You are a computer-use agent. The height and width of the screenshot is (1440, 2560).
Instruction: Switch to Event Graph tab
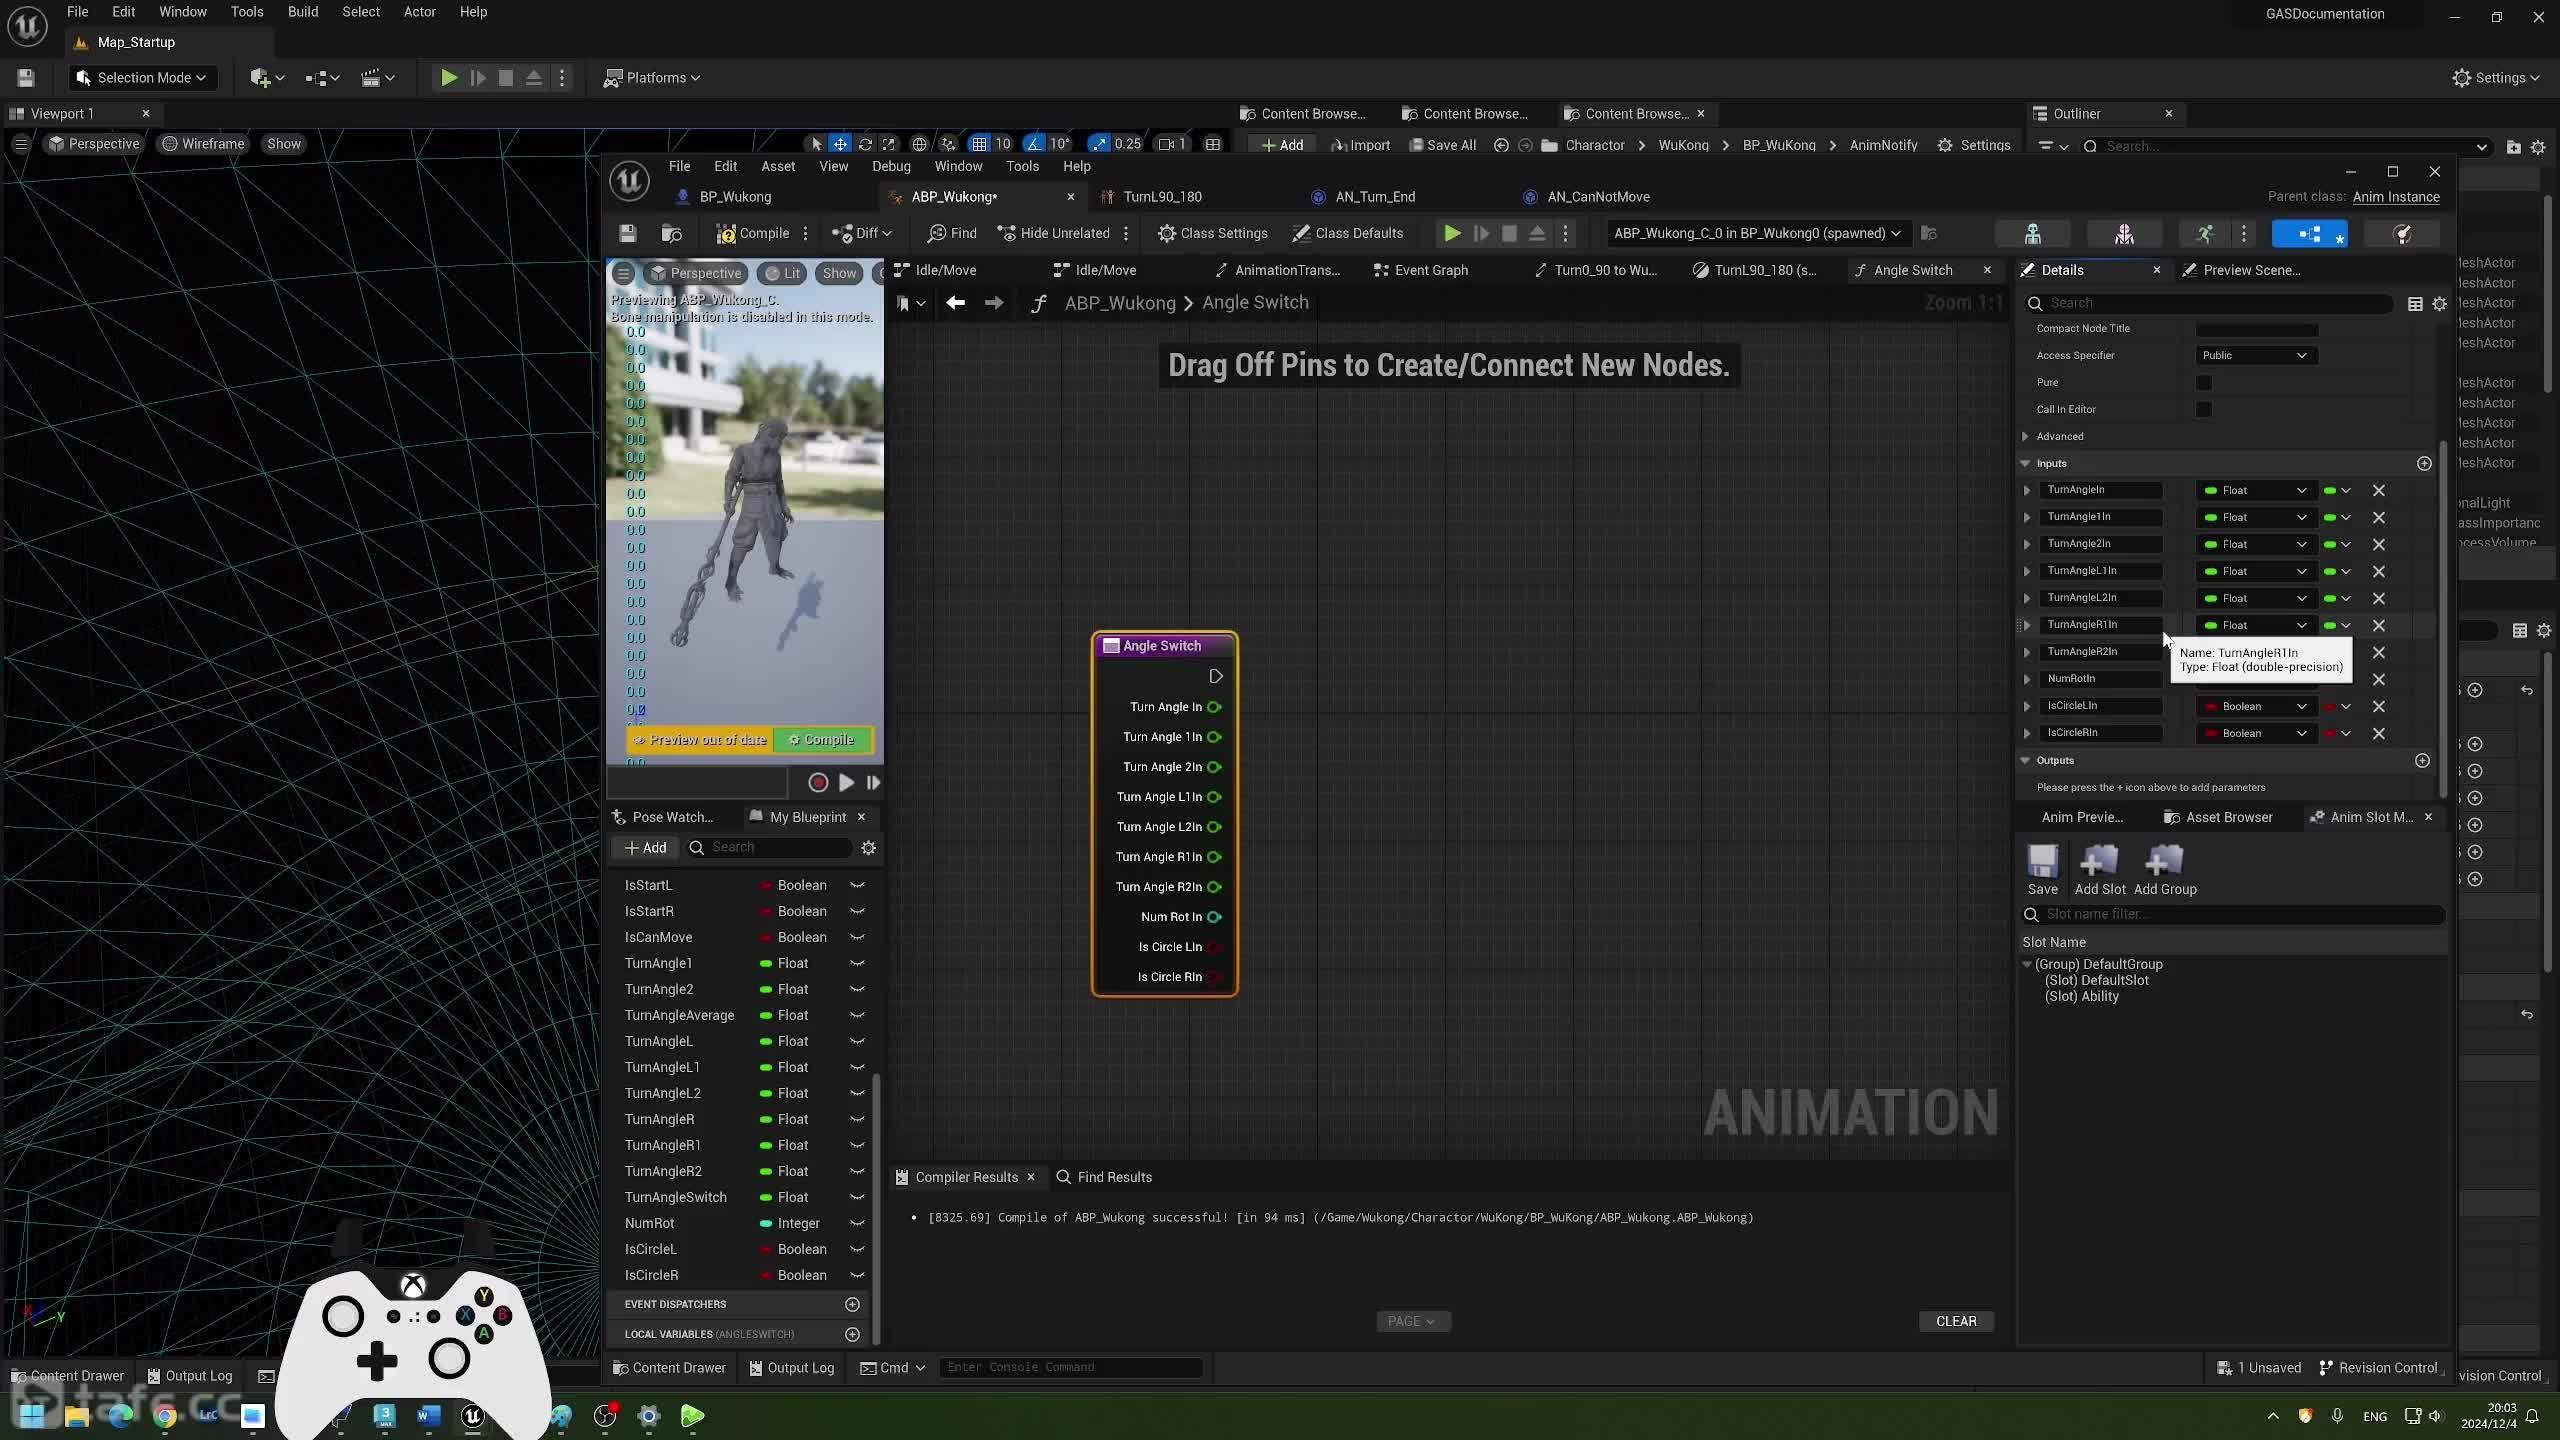point(1420,270)
